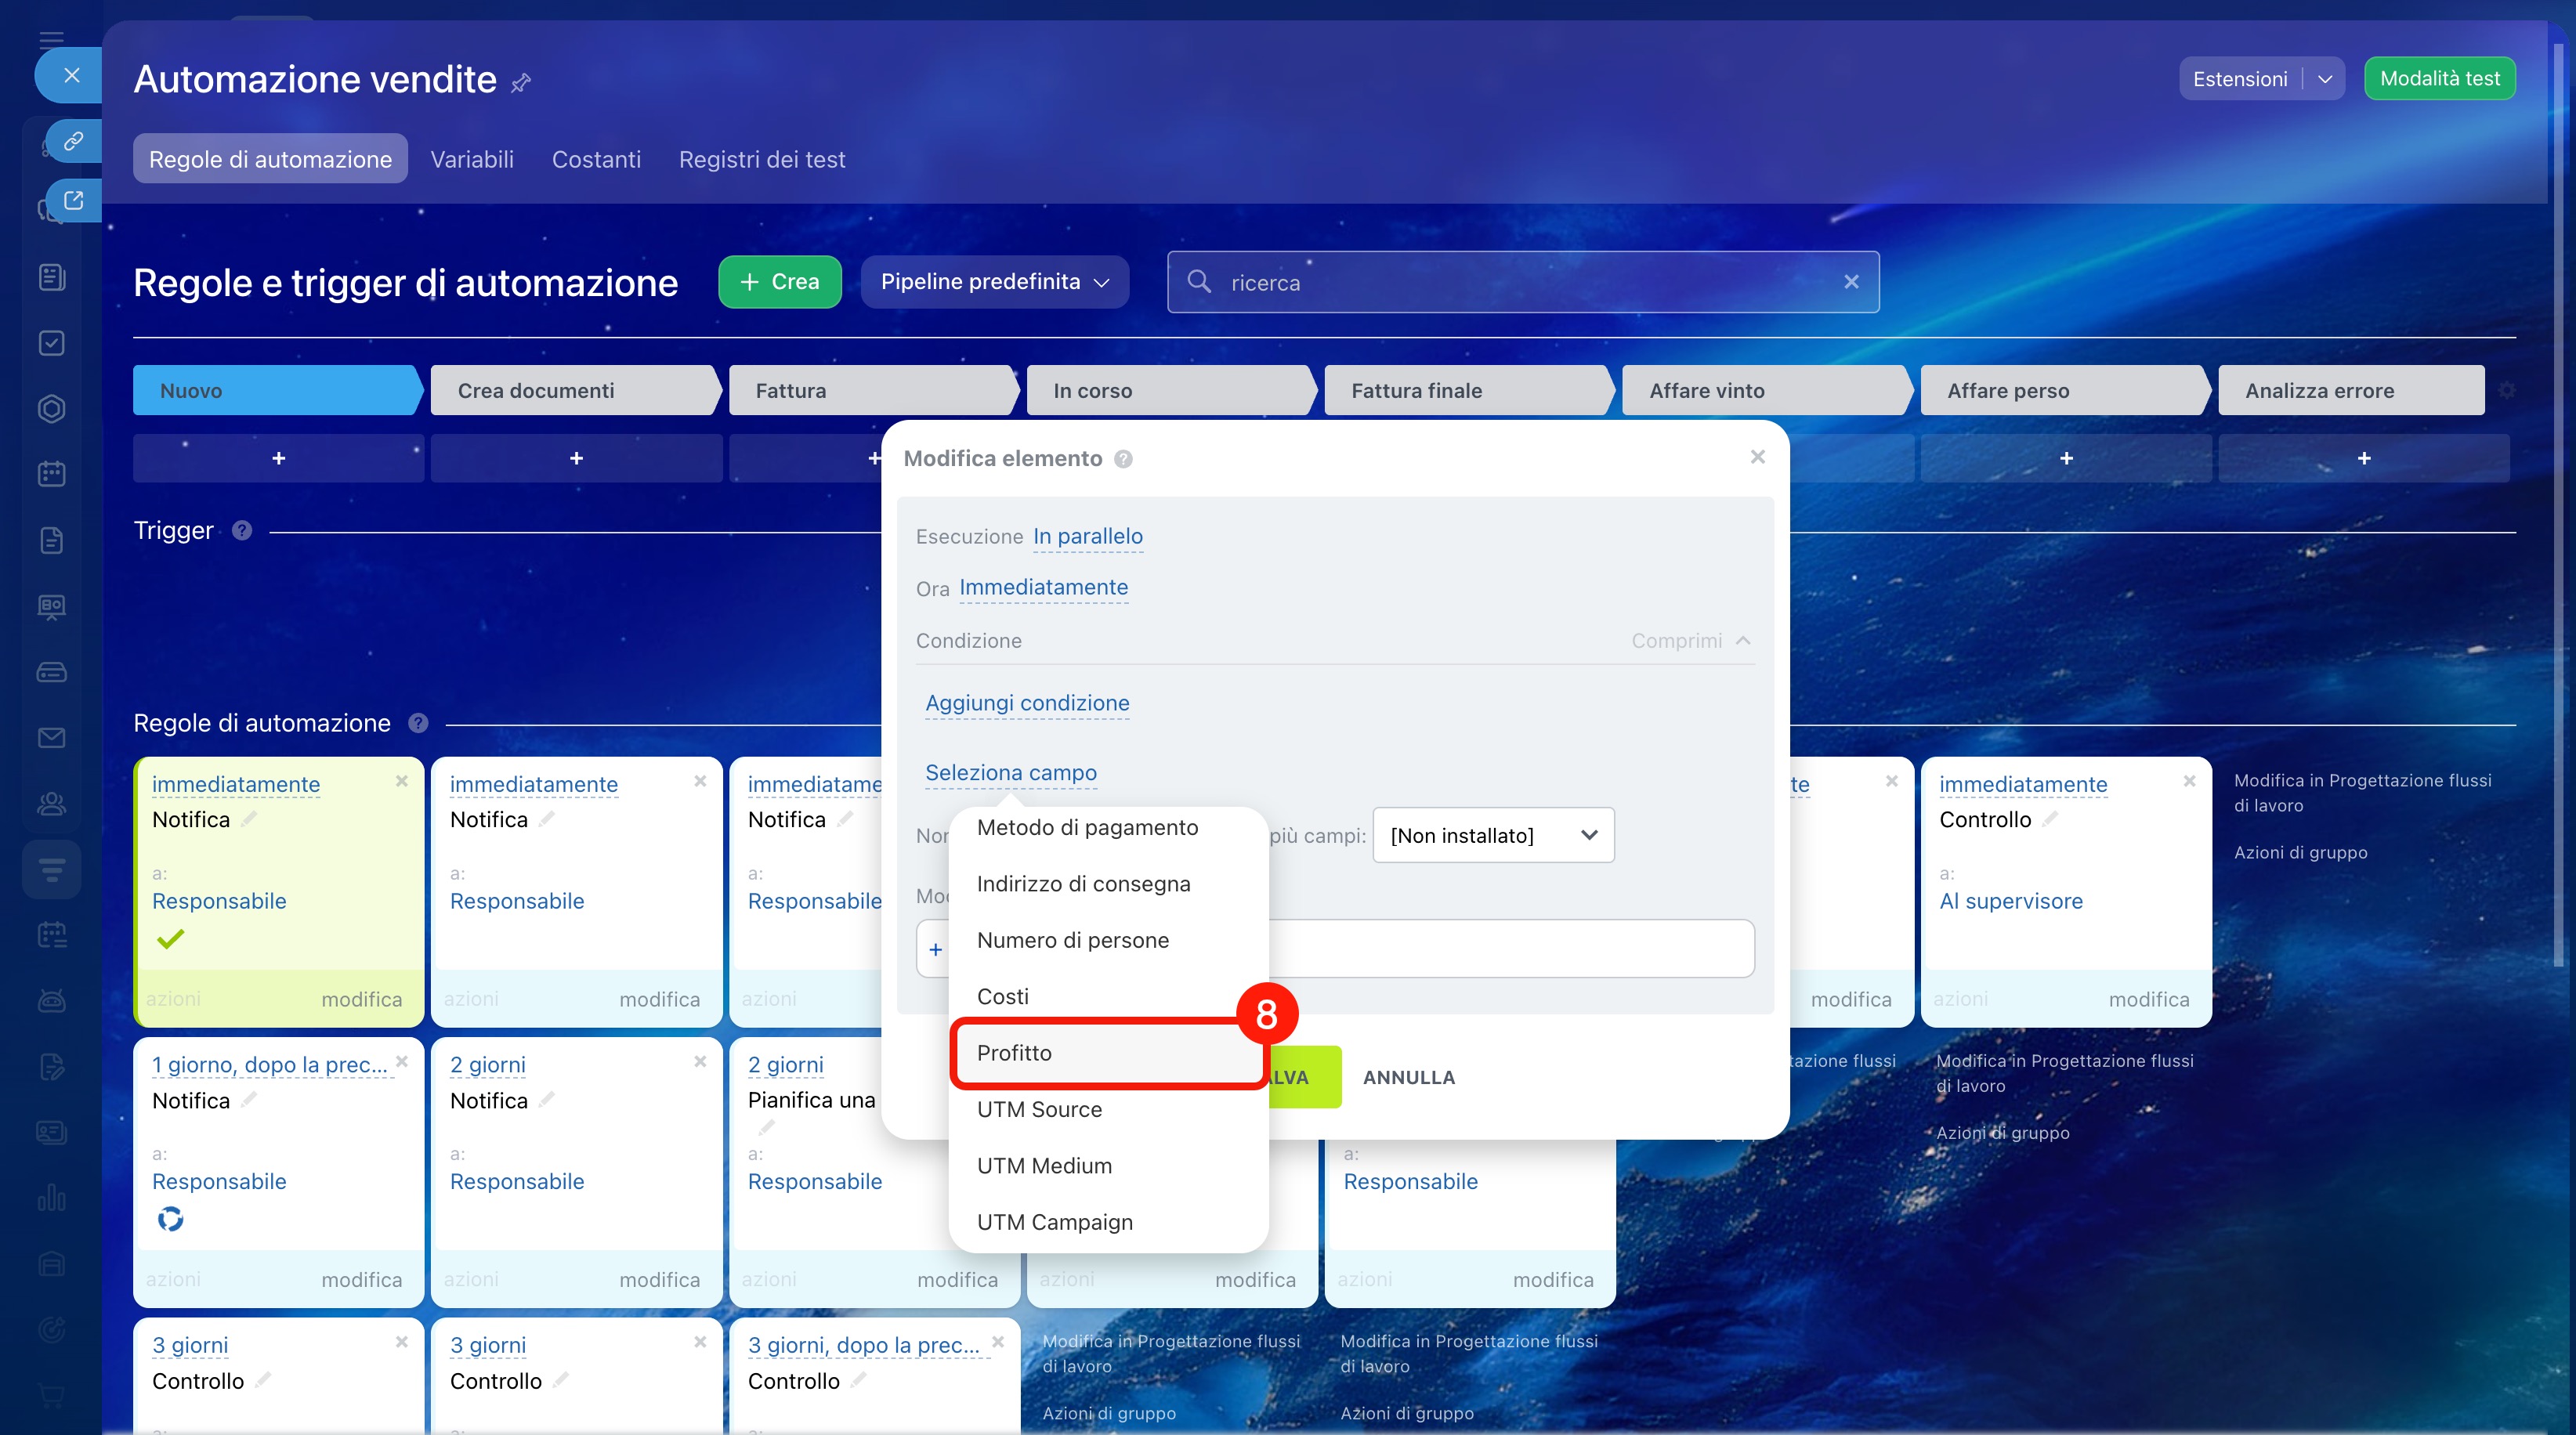Screen dimensions: 2576x1435
Task: Click the mail icon in left sidebar
Action: [x=51, y=738]
